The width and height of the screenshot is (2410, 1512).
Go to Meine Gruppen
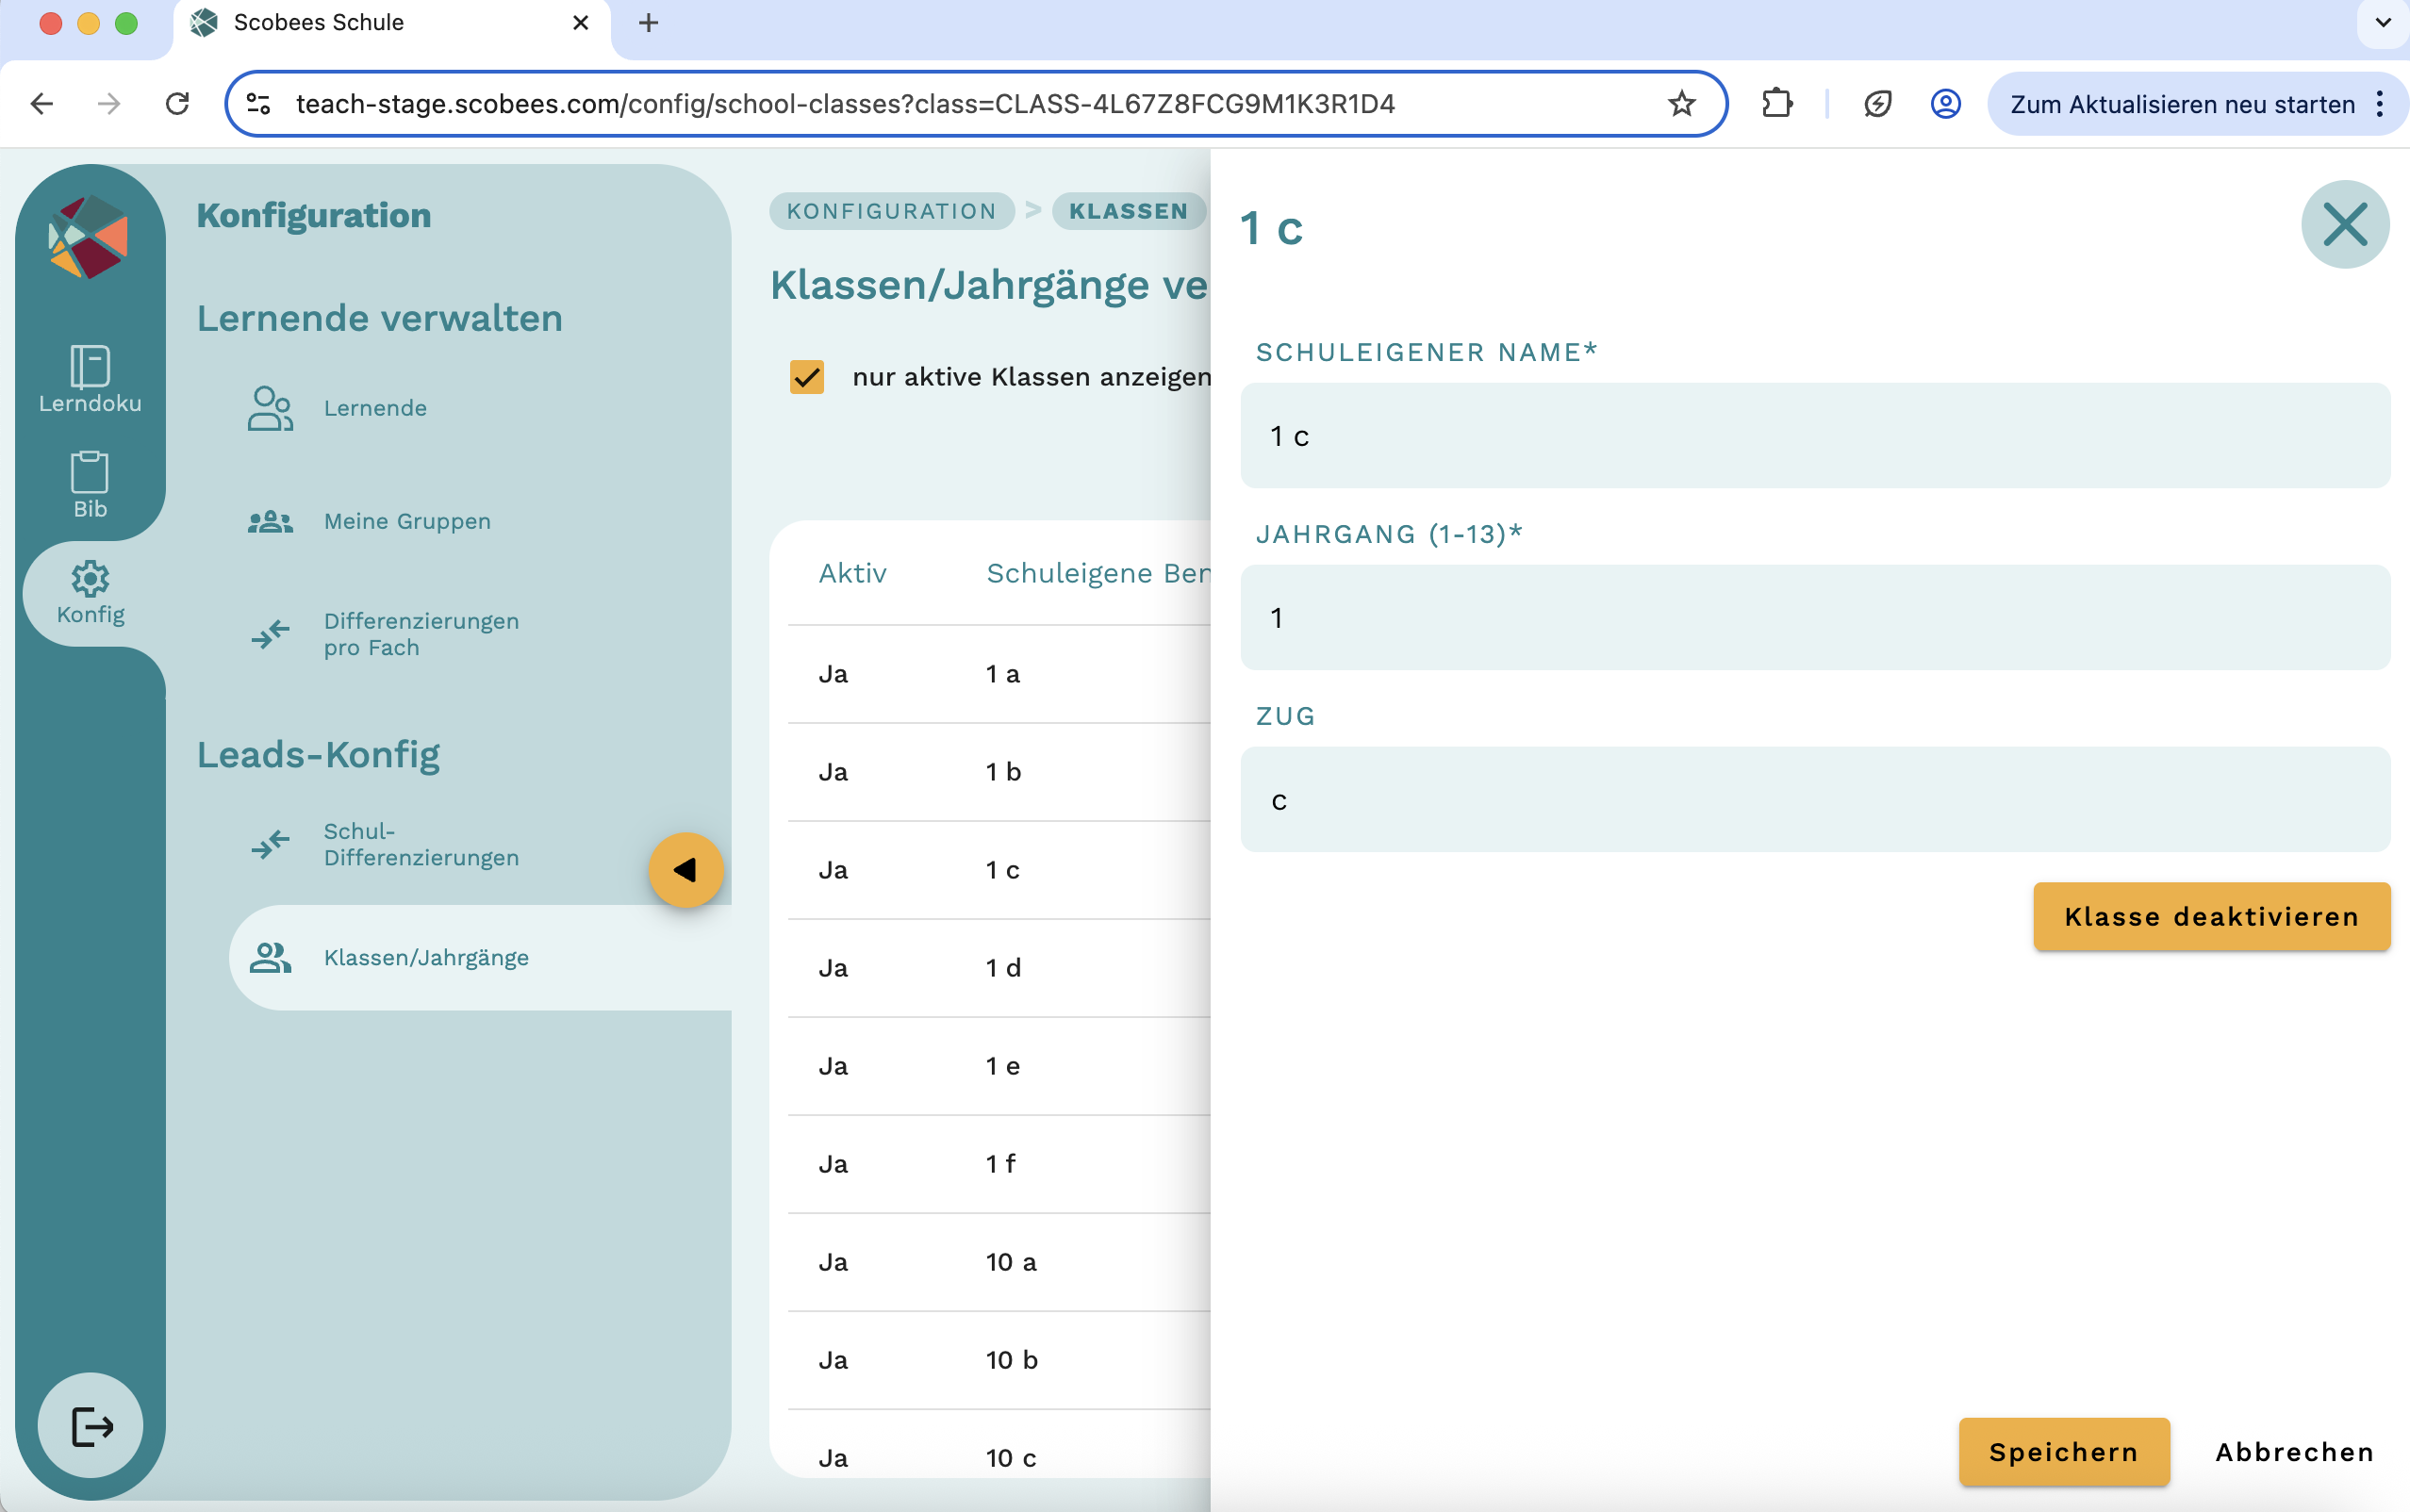407,521
